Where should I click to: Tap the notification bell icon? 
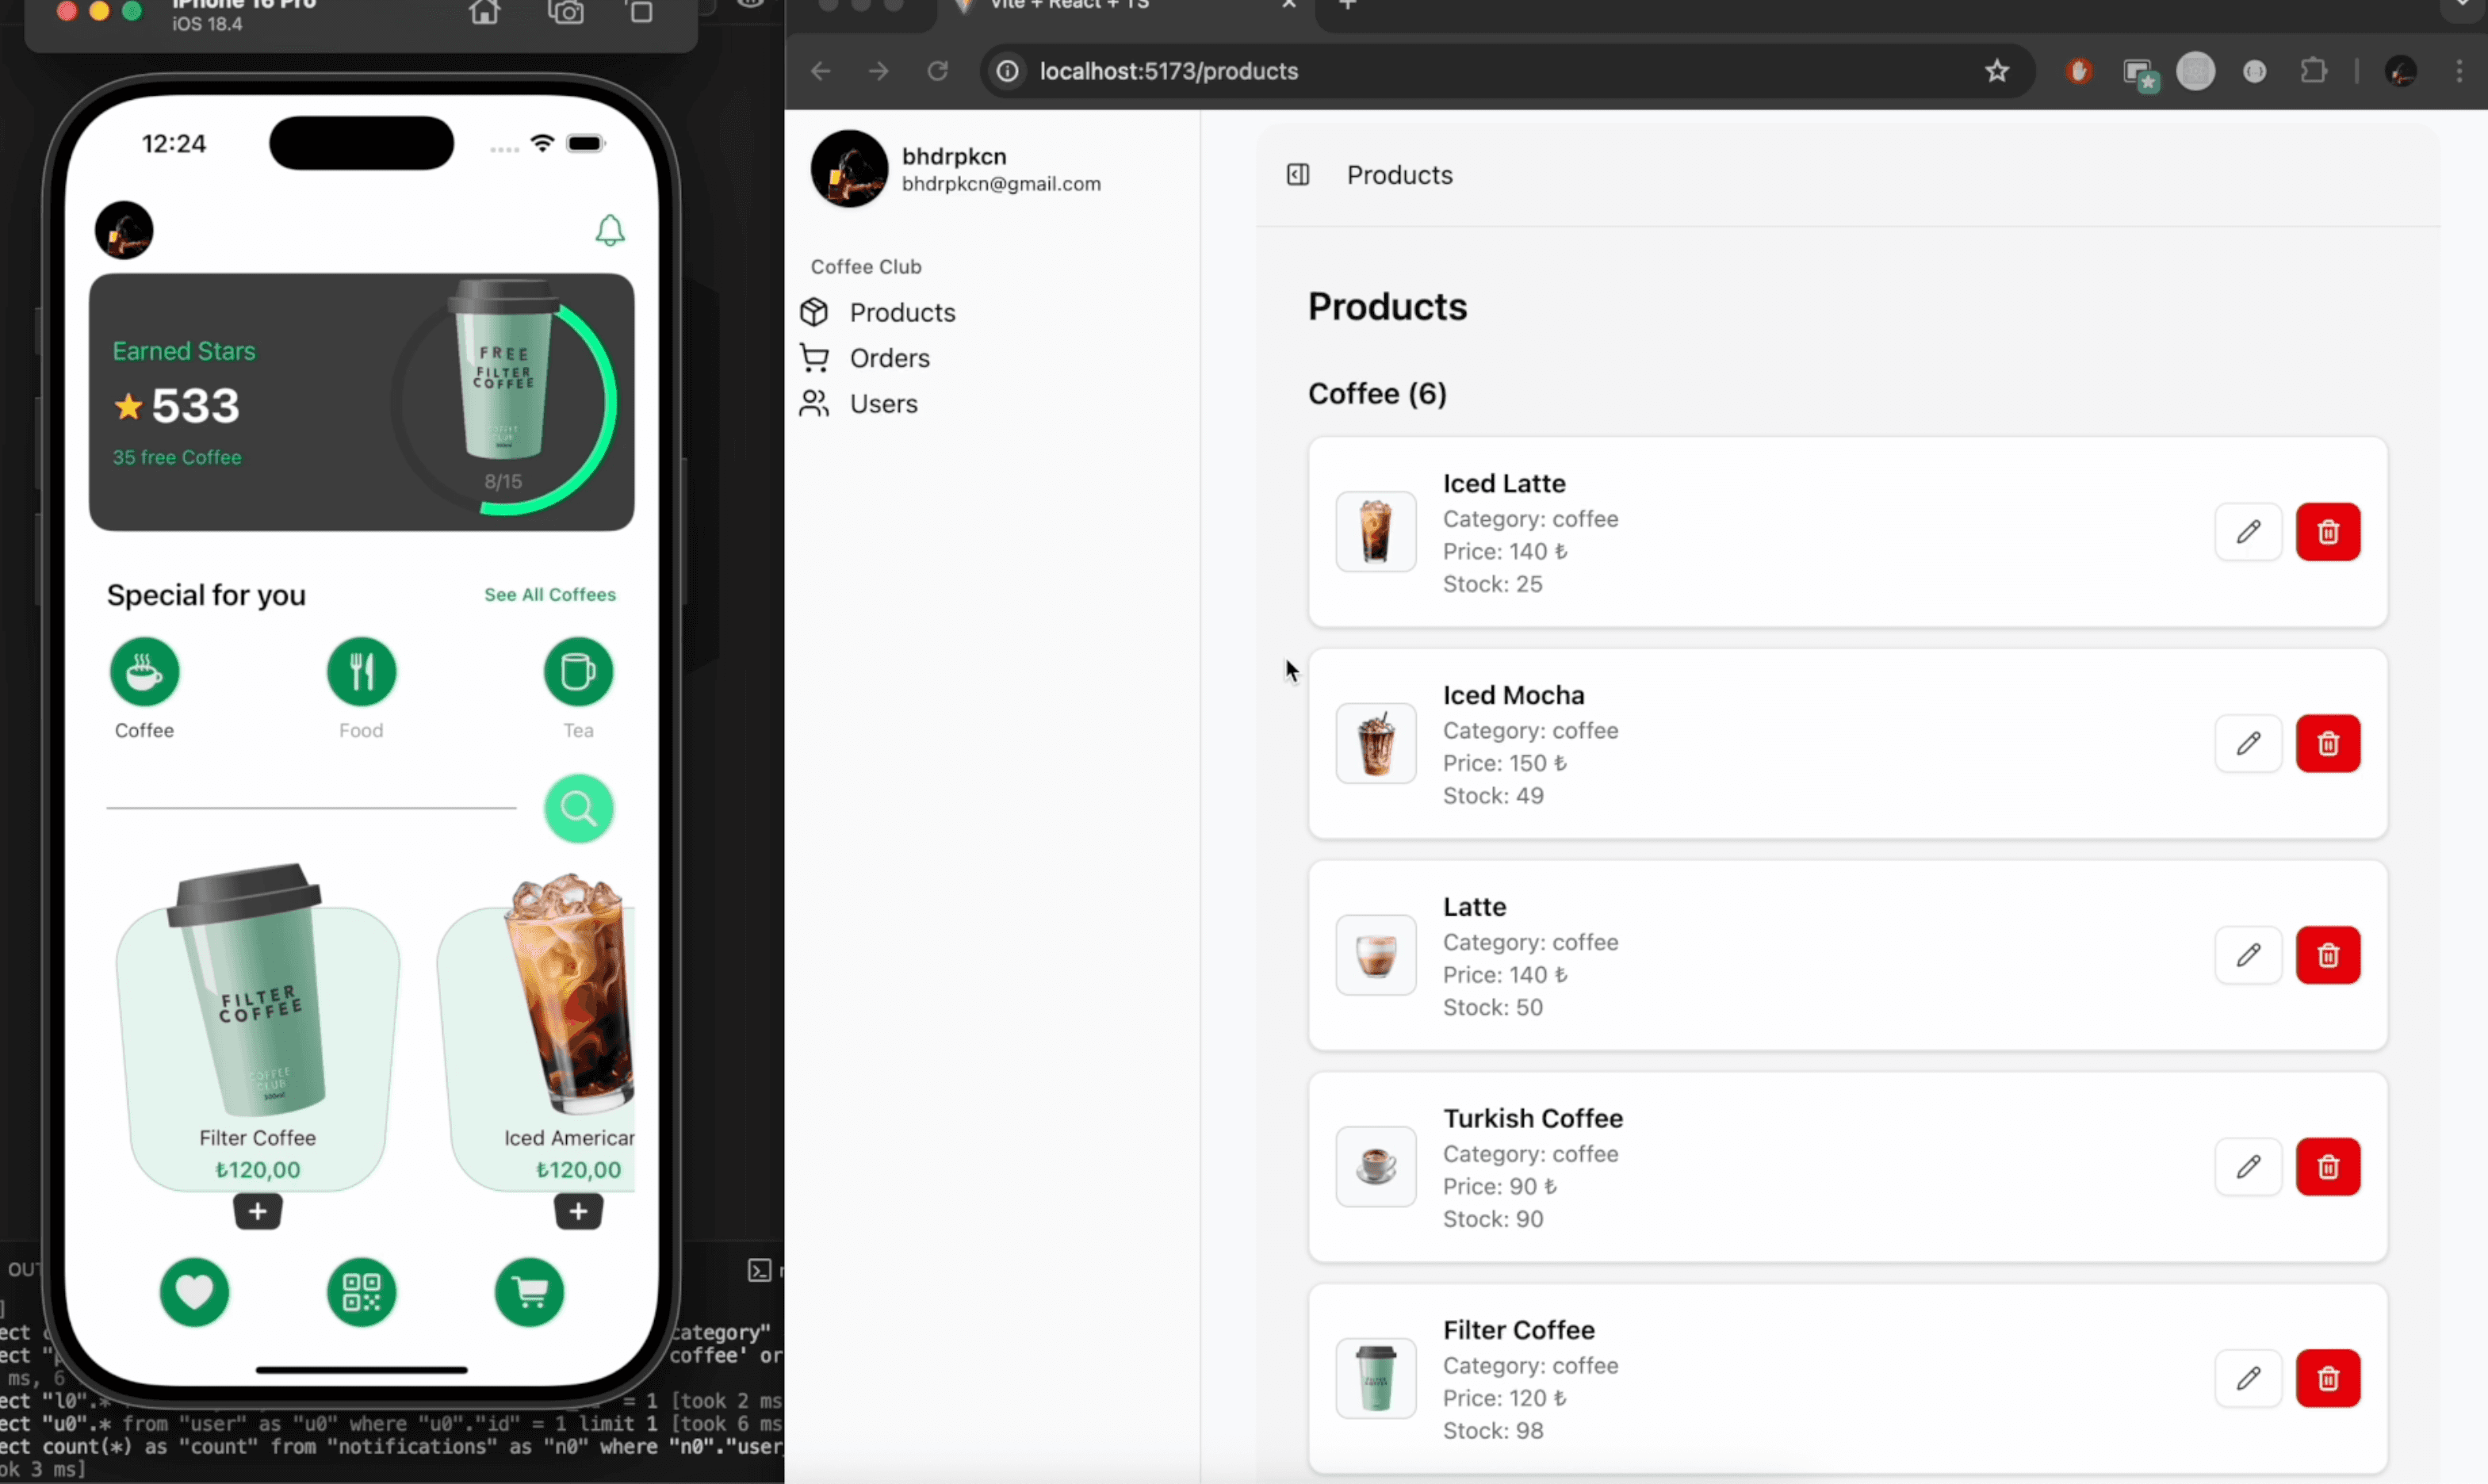[x=610, y=231]
